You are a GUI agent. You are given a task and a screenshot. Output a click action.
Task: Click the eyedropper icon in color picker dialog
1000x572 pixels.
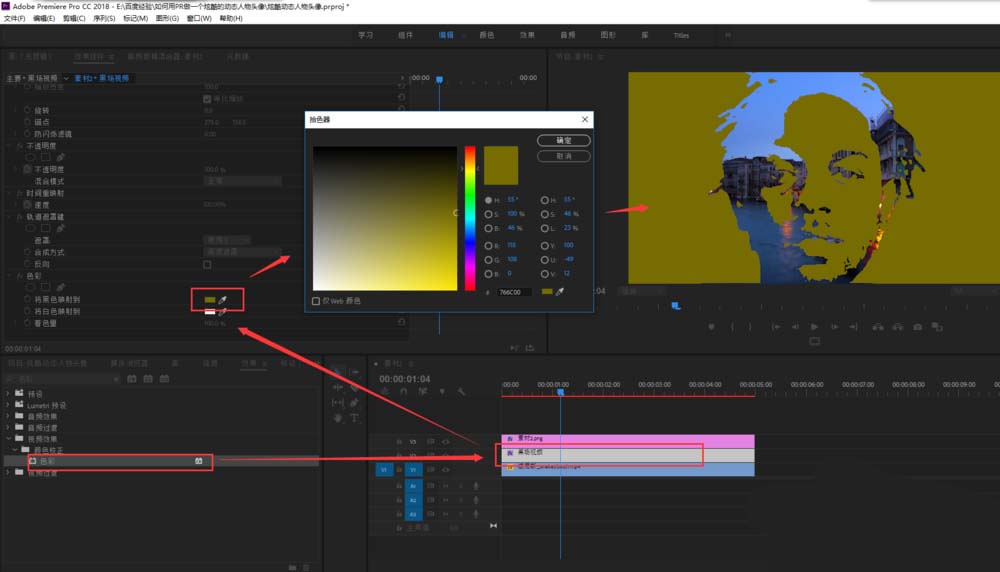[x=560, y=292]
